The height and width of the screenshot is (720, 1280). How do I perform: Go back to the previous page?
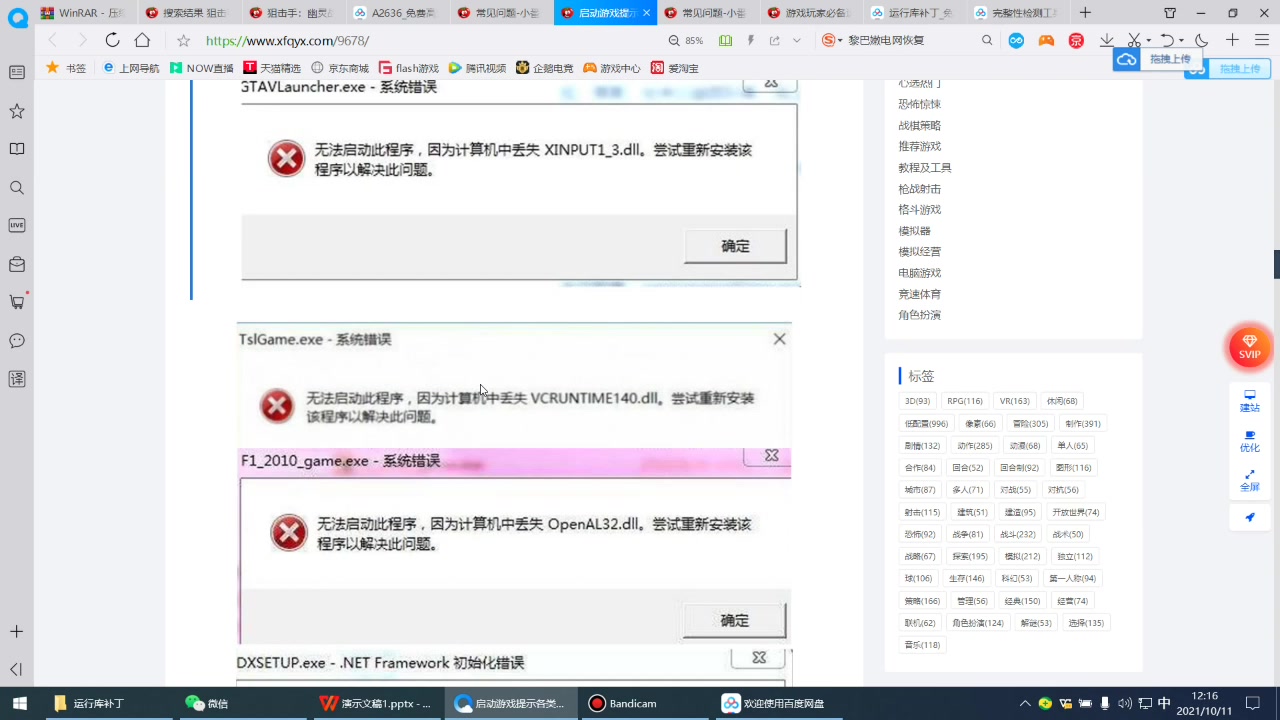[52, 40]
